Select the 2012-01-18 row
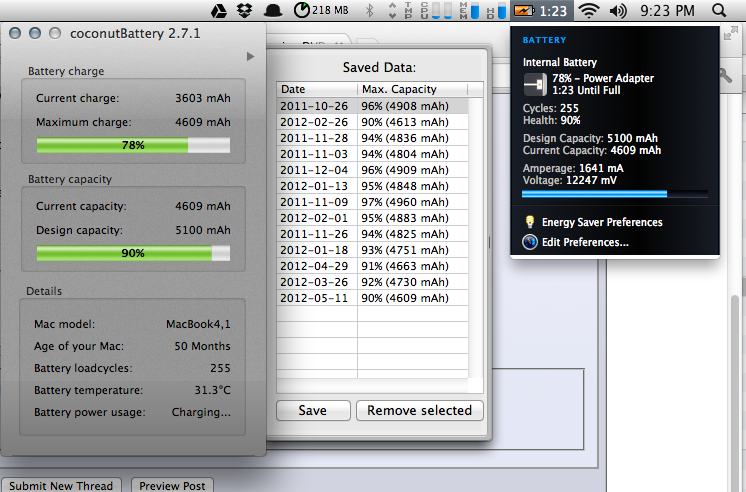Screen dimensions: 746x492 tap(373, 250)
